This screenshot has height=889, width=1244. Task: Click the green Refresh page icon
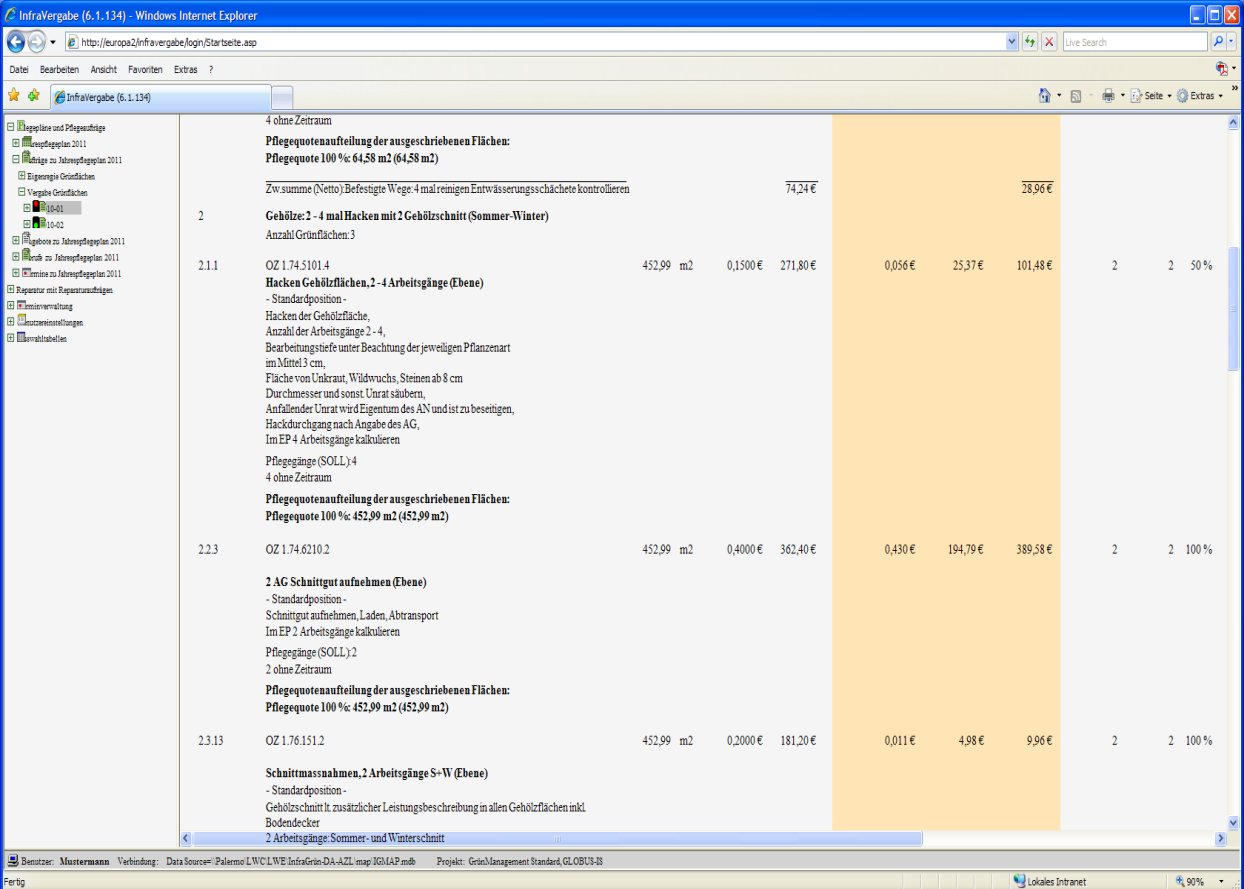[1030, 43]
